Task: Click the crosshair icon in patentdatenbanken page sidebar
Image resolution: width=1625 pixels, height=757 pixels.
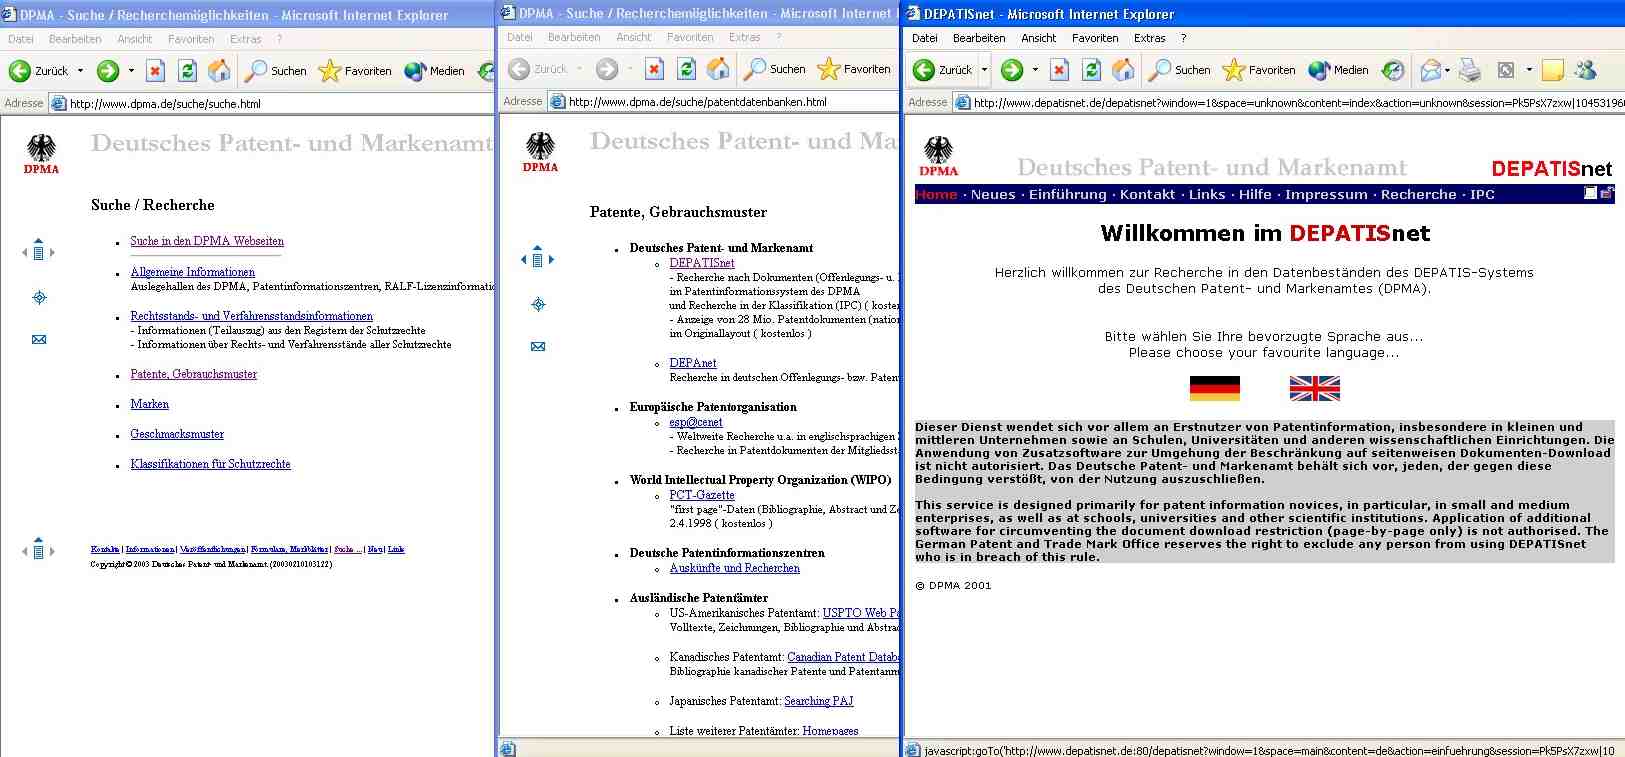Action: pyautogui.click(x=538, y=304)
